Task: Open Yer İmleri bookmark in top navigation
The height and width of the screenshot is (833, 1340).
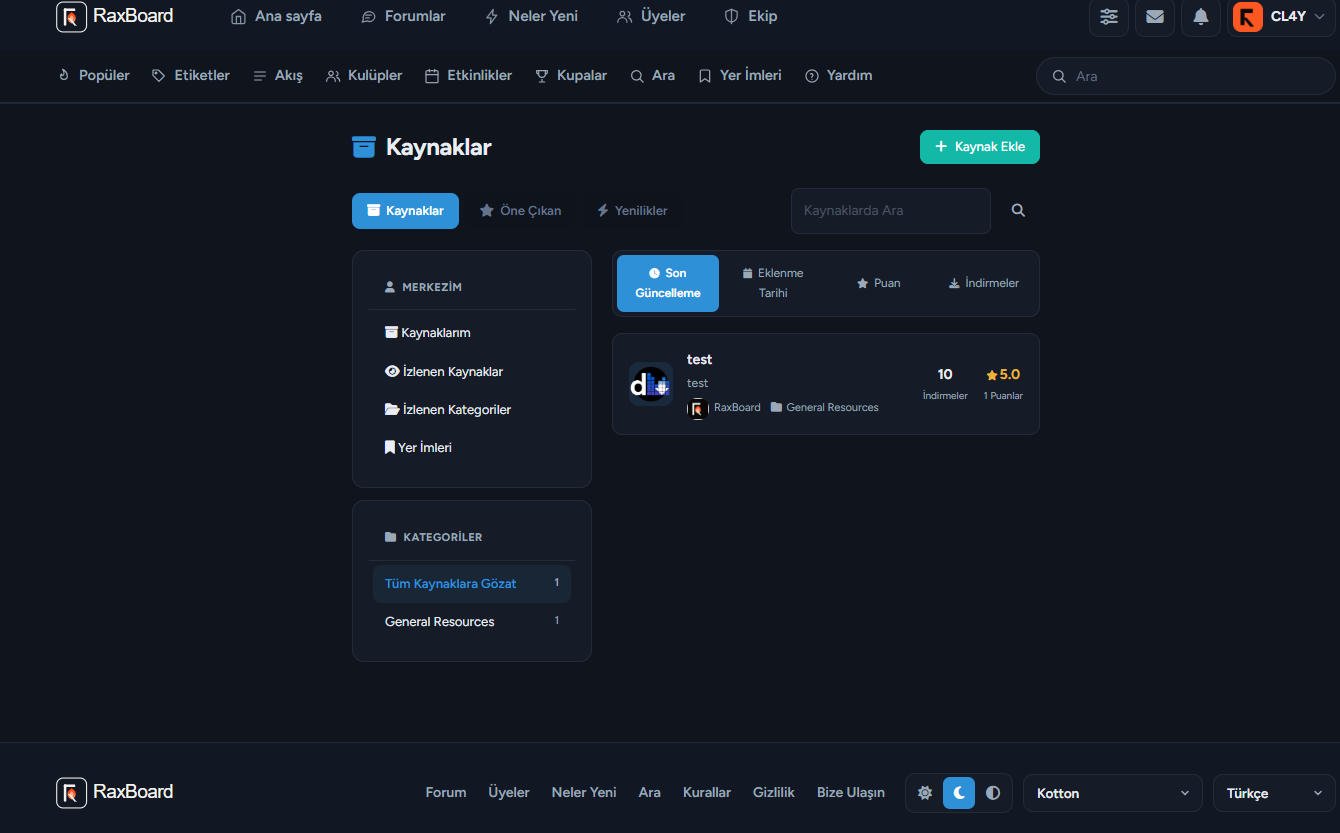Action: (x=740, y=75)
